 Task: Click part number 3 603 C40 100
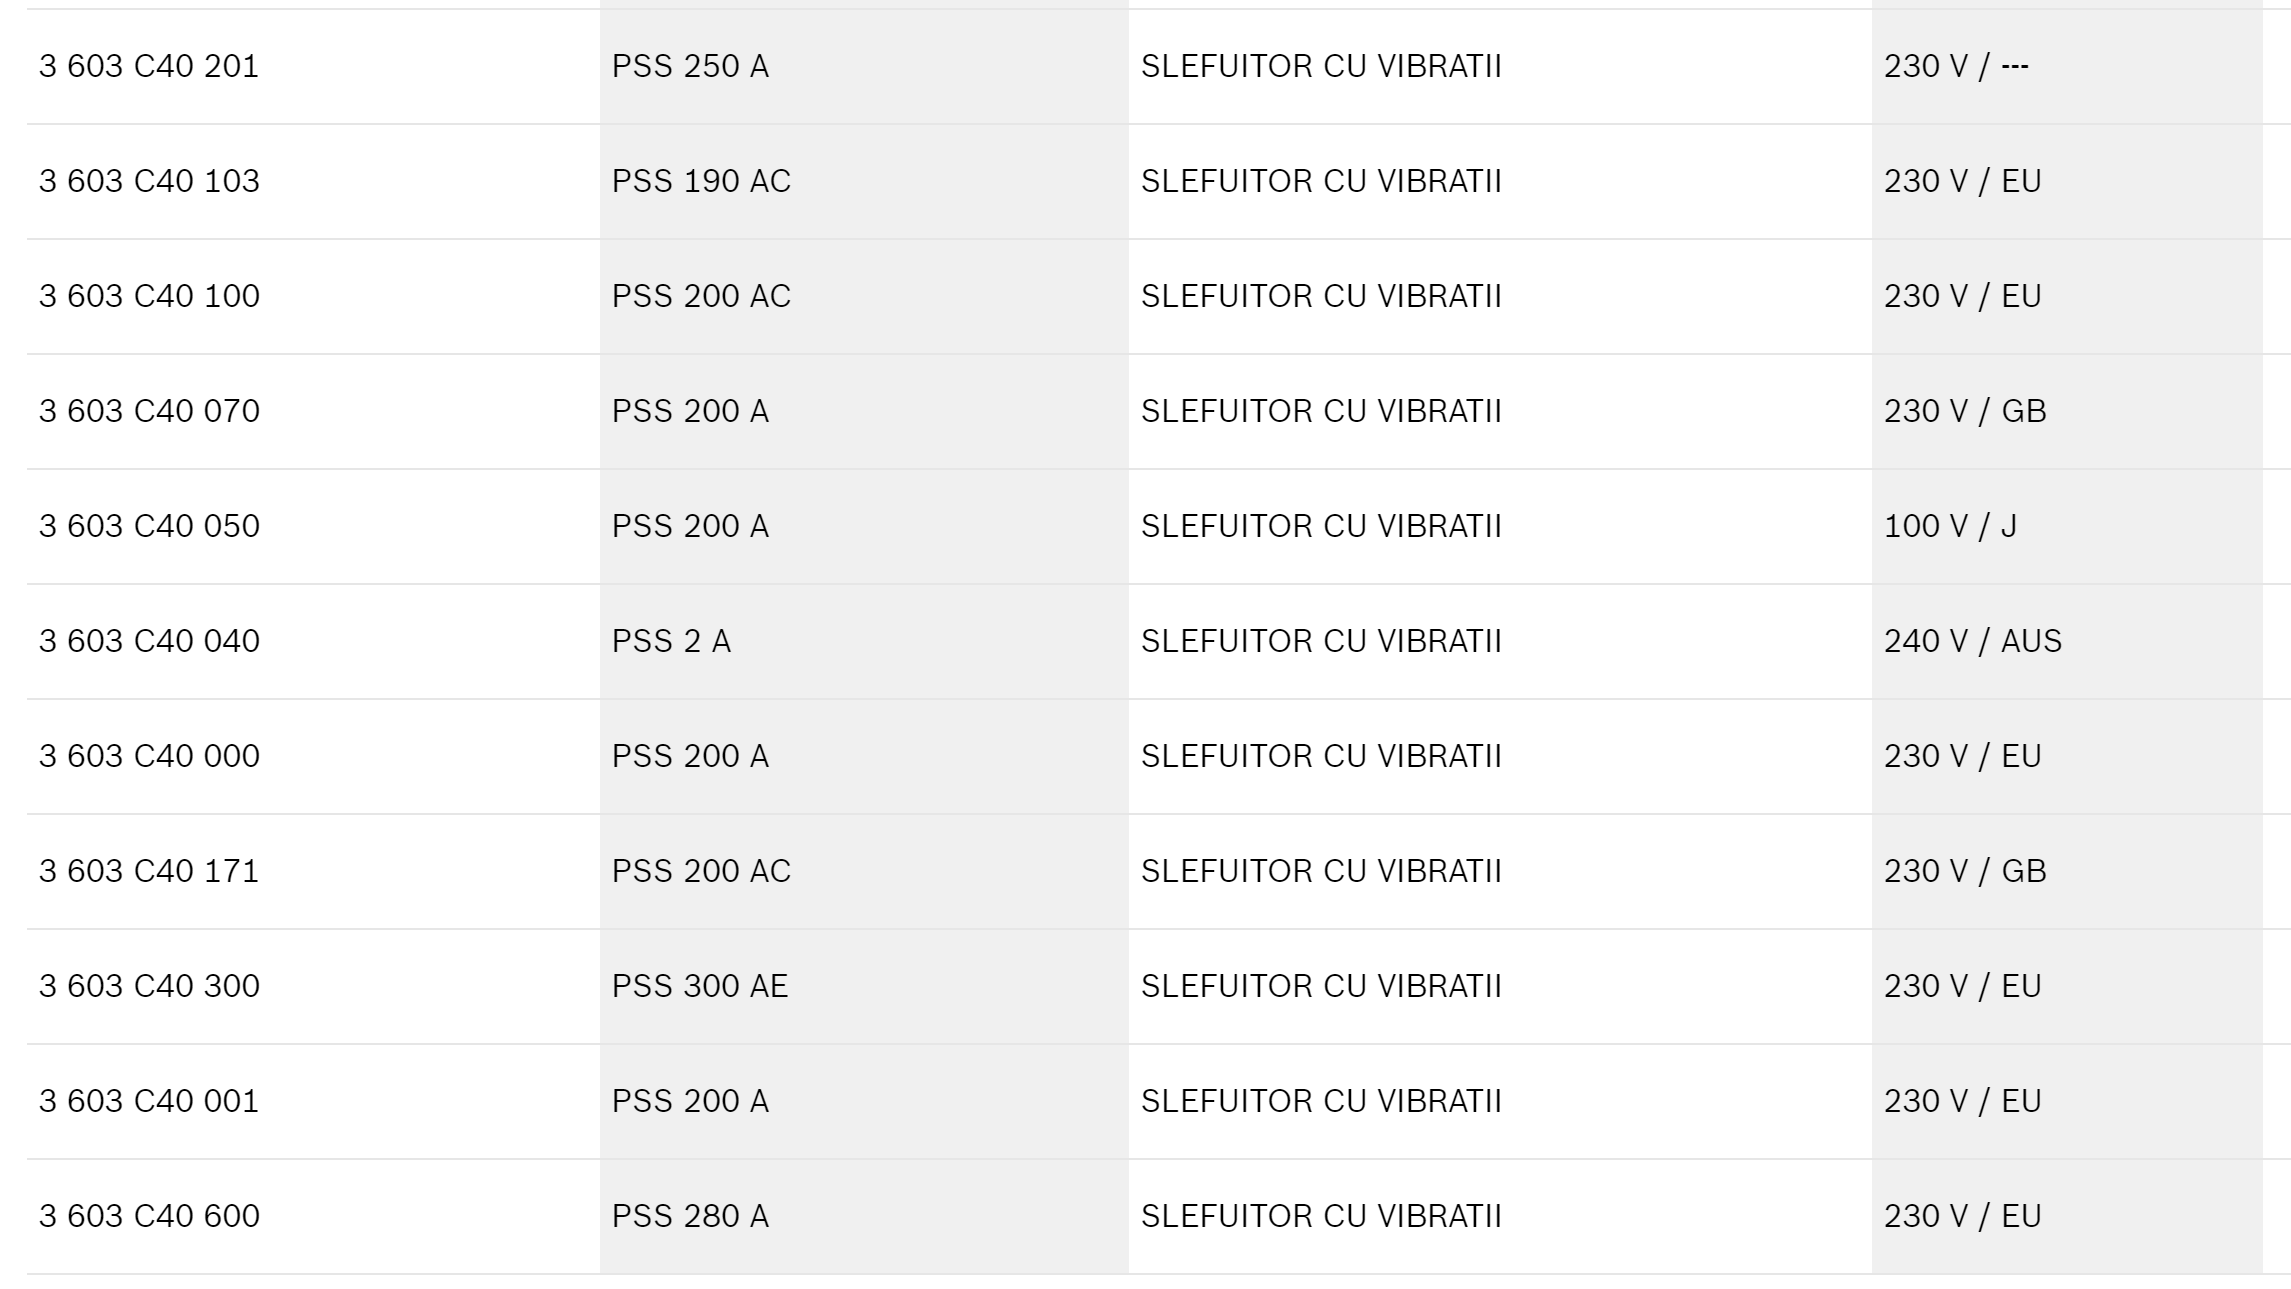click(x=149, y=296)
